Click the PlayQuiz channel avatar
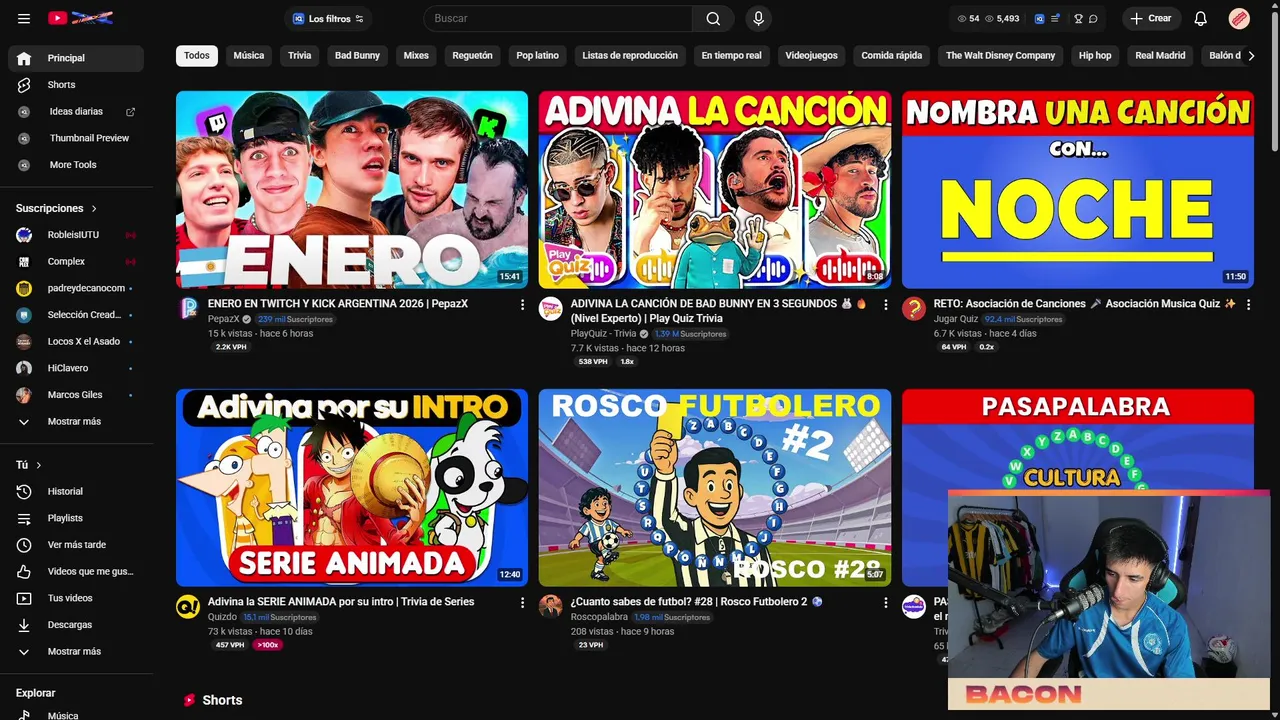Image resolution: width=1280 pixels, height=720 pixels. pos(551,308)
